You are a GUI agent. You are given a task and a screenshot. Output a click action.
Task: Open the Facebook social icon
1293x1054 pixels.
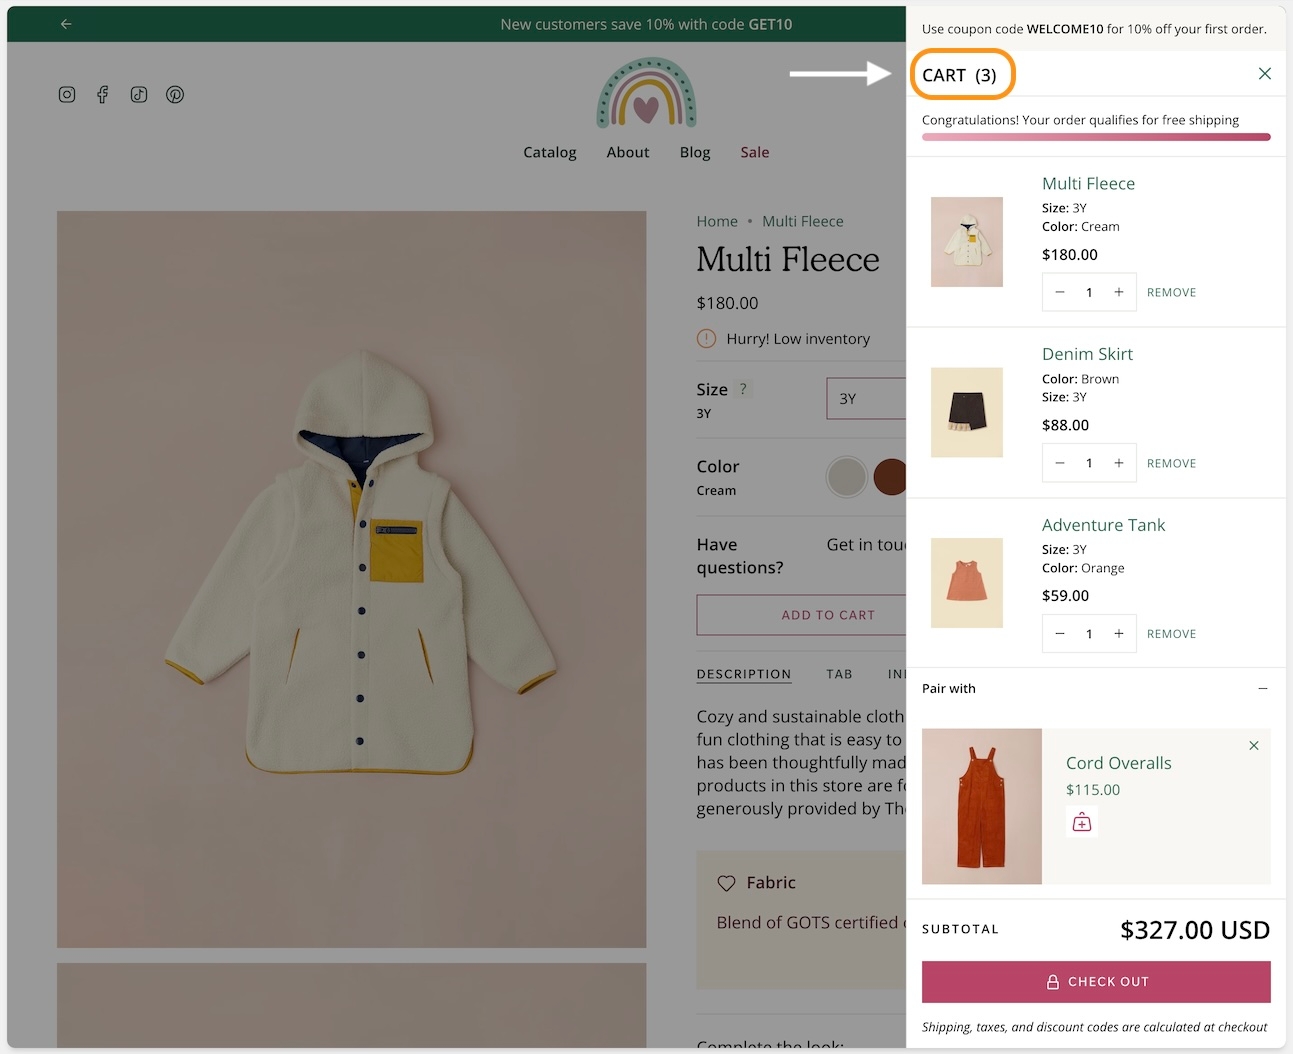pyautogui.click(x=102, y=95)
